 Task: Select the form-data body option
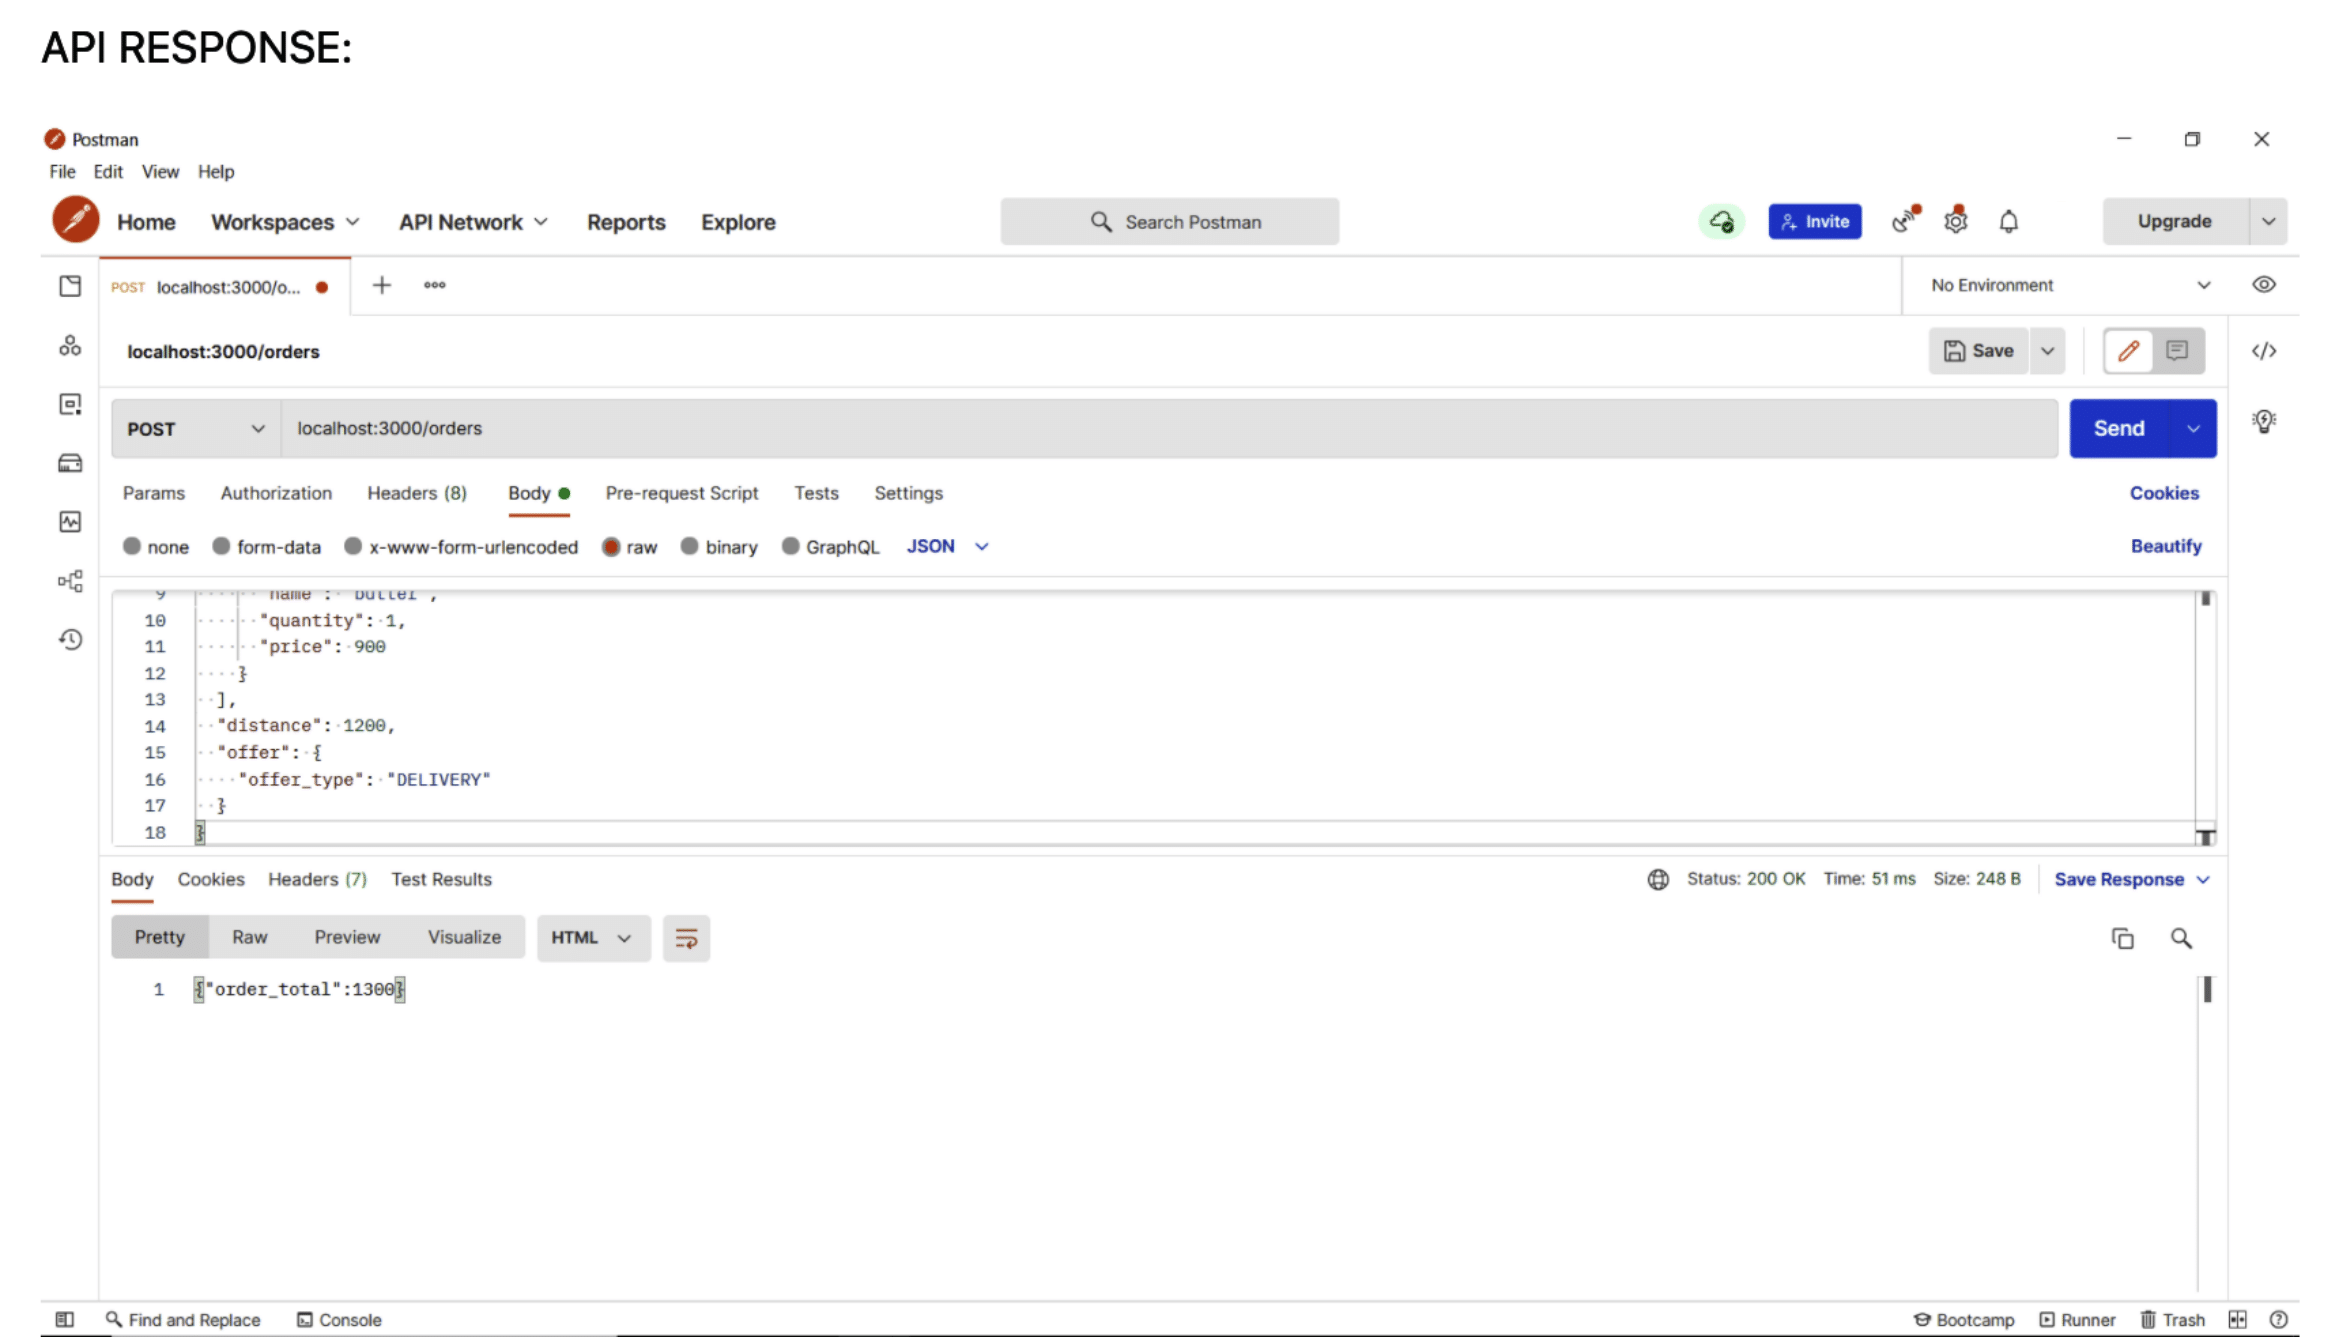267,546
